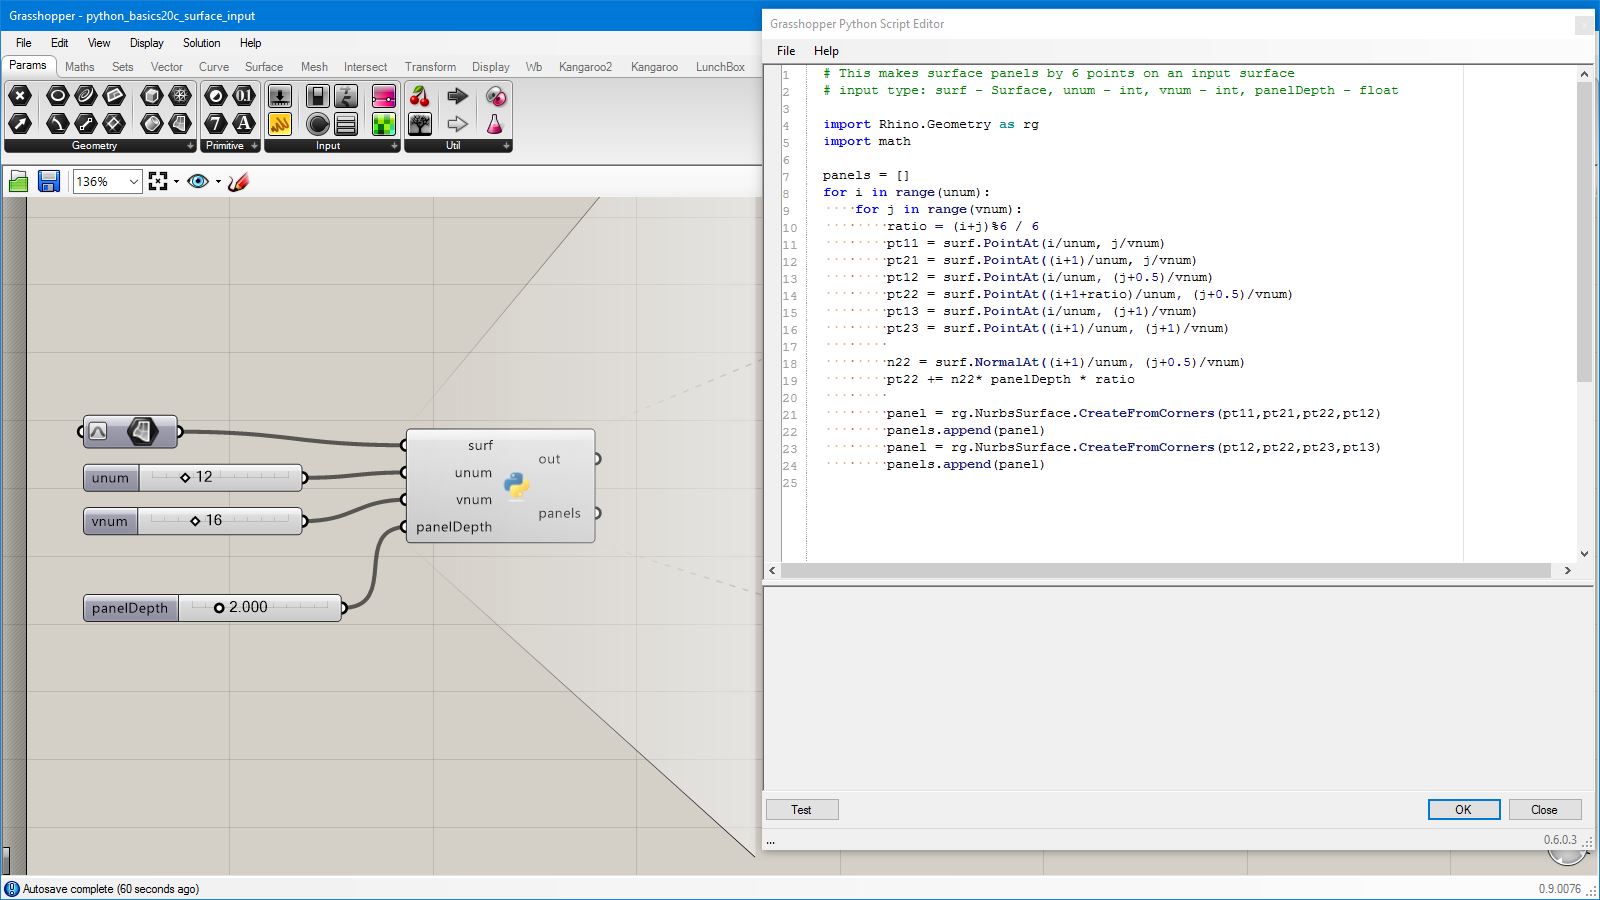Select the Line parameter icon
The image size is (1600, 900).
tap(85, 123)
